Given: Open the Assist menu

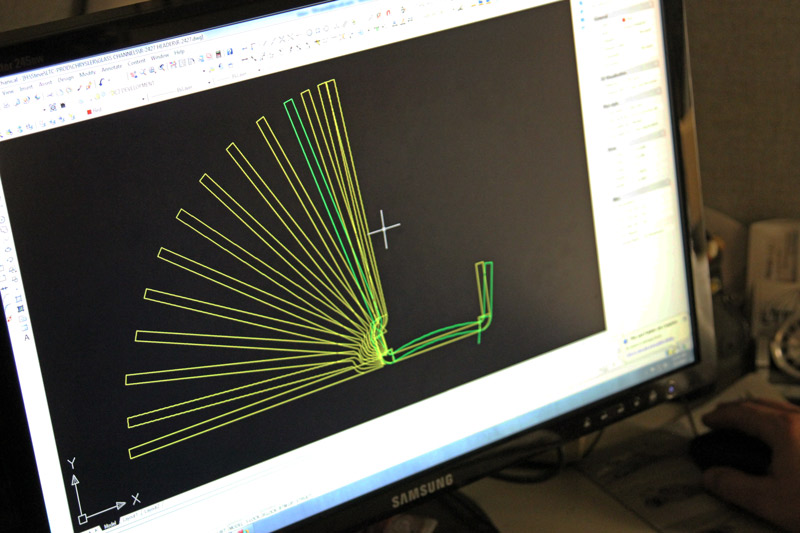Looking at the screenshot, I should [45, 83].
